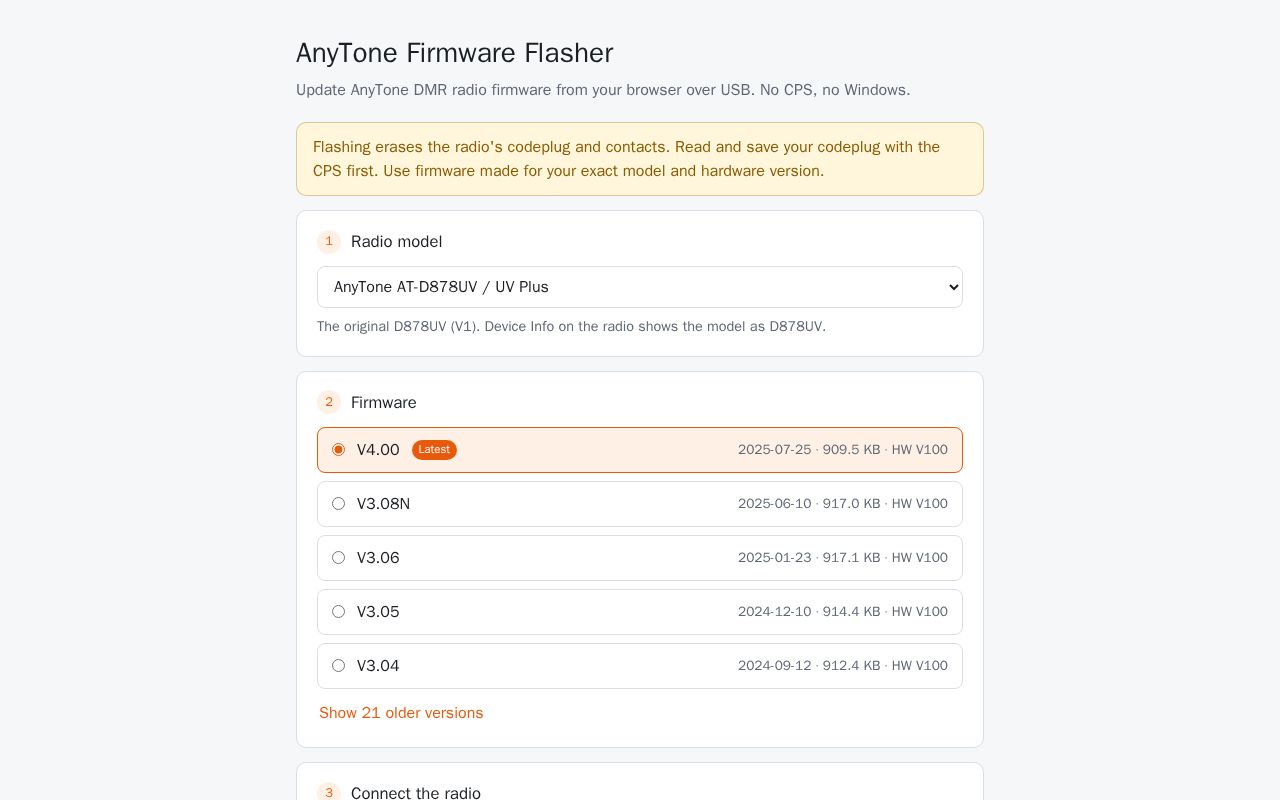Select the V3.08N firmware radio button
Screen dimensions: 1280x800
[338, 504]
